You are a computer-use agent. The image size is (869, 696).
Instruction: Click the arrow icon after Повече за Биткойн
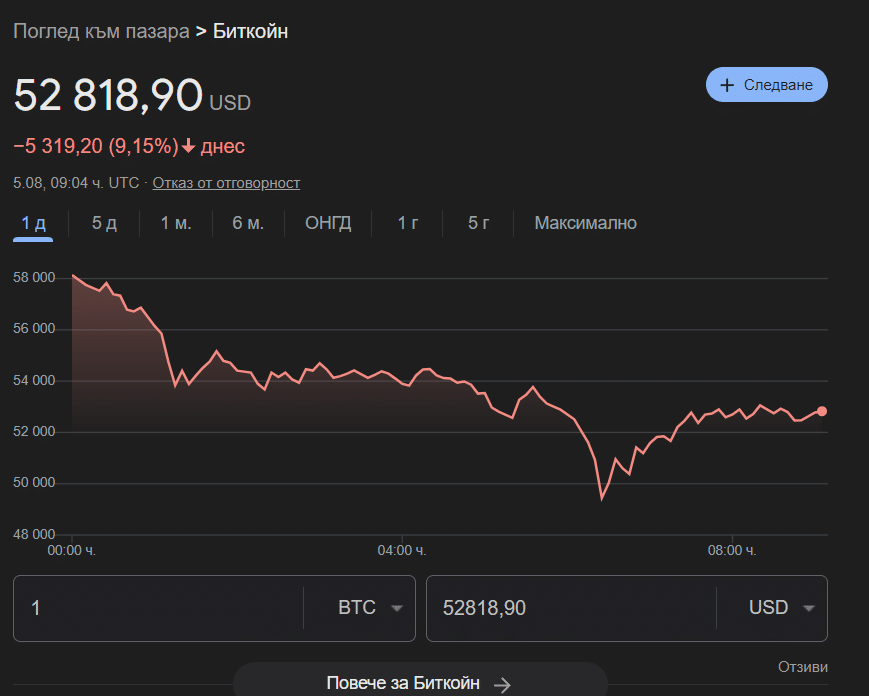click(502, 684)
